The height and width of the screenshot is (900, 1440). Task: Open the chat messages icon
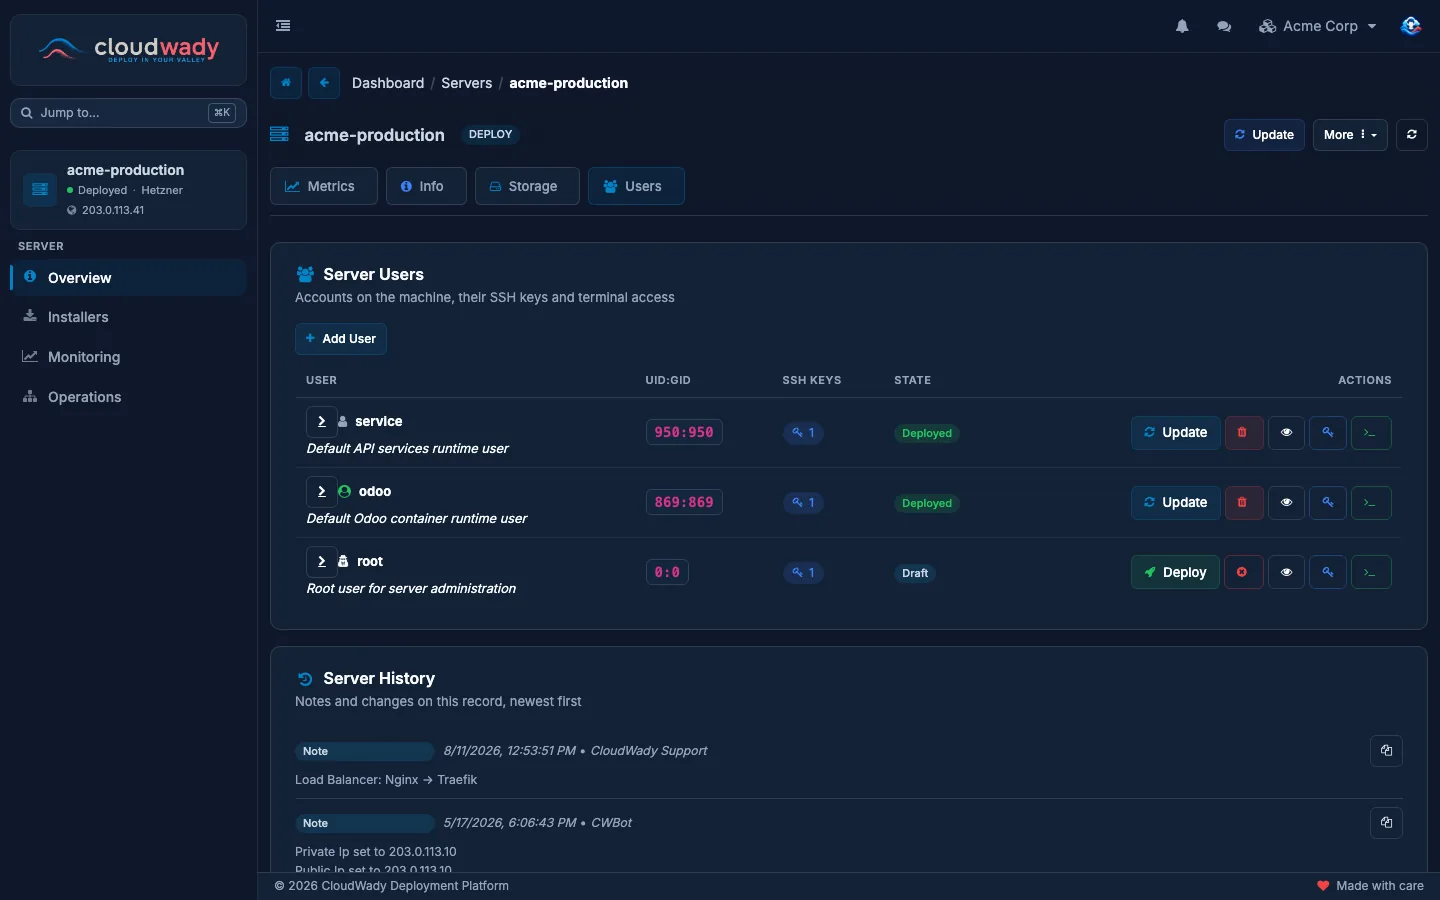click(1223, 26)
